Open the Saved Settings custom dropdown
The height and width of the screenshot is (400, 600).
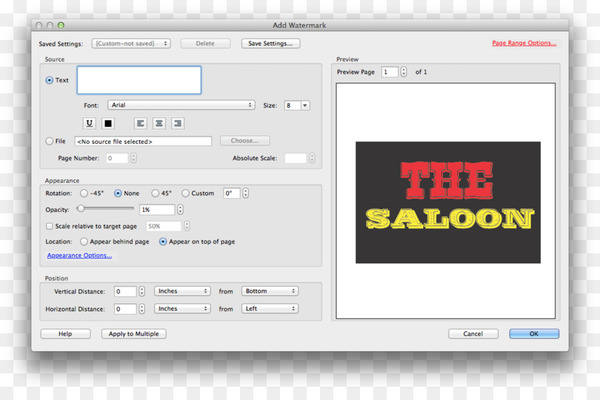click(131, 44)
